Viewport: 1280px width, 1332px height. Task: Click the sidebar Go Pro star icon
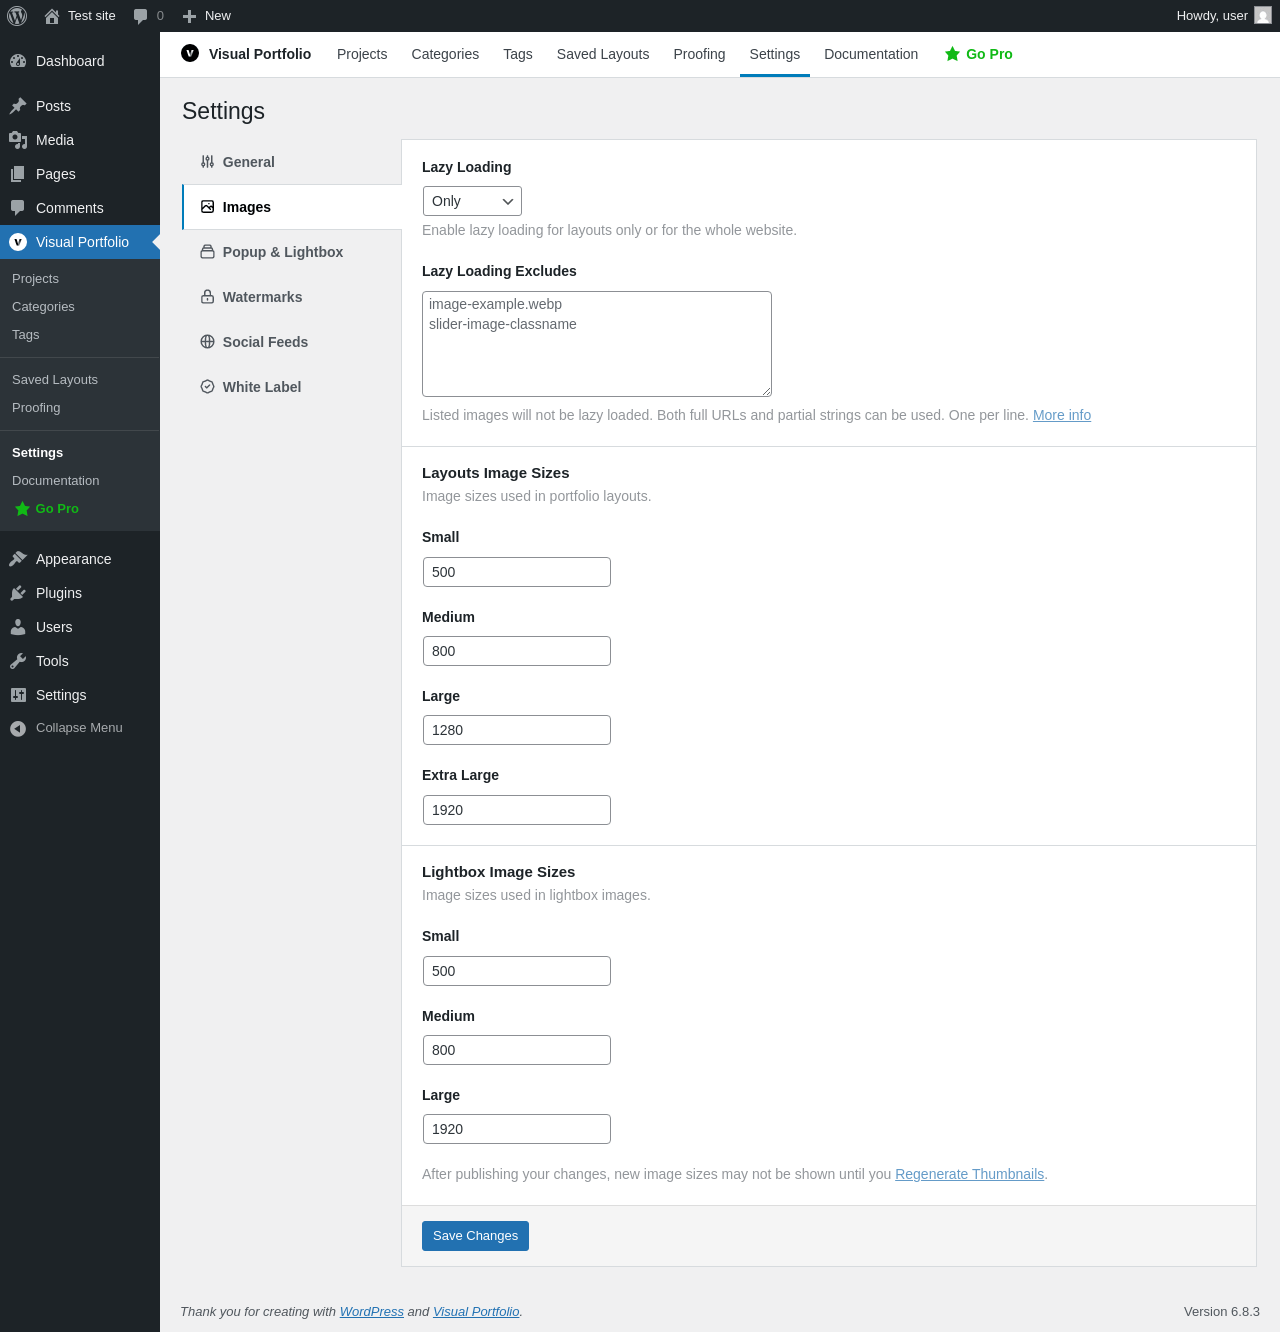pos(22,509)
